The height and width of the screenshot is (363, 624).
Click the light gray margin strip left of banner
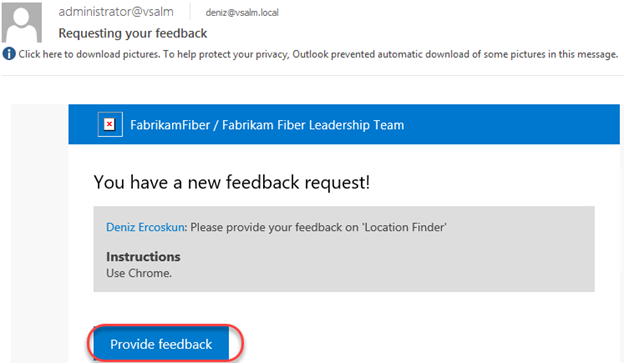point(39,233)
